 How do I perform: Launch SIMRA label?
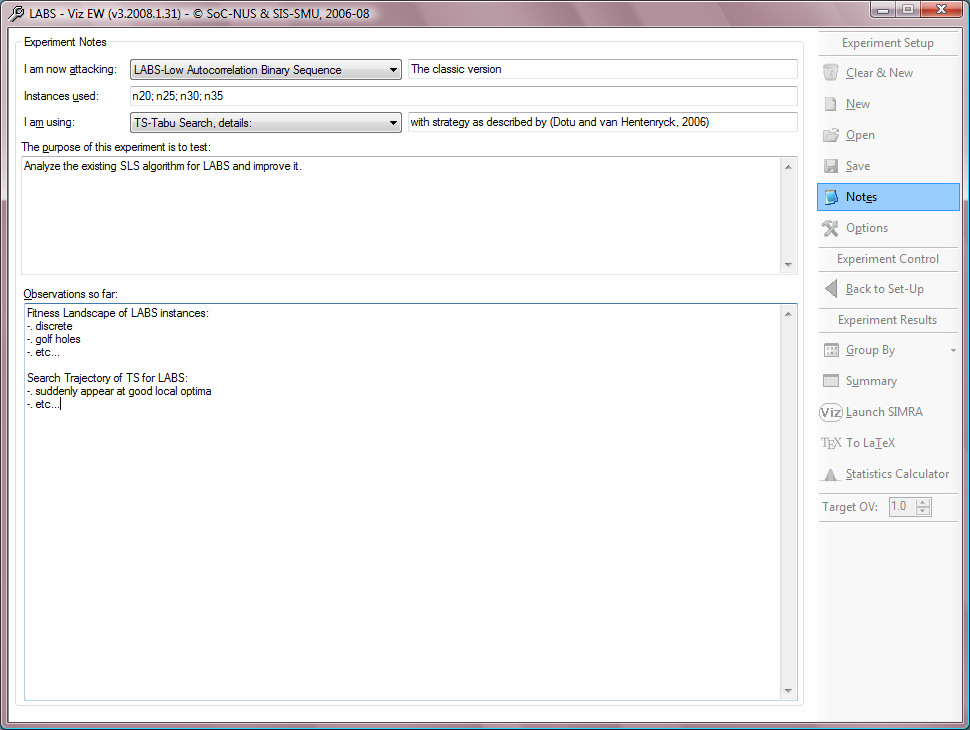click(884, 412)
